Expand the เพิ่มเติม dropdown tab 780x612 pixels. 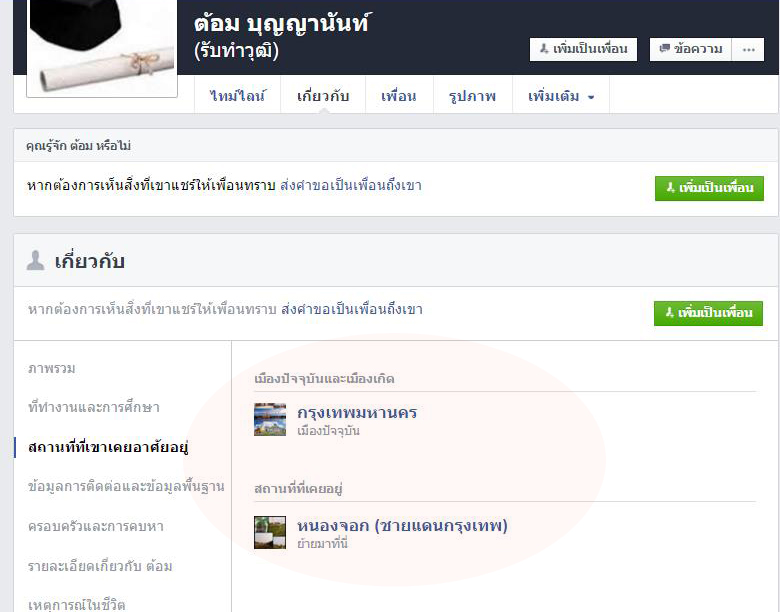point(561,97)
